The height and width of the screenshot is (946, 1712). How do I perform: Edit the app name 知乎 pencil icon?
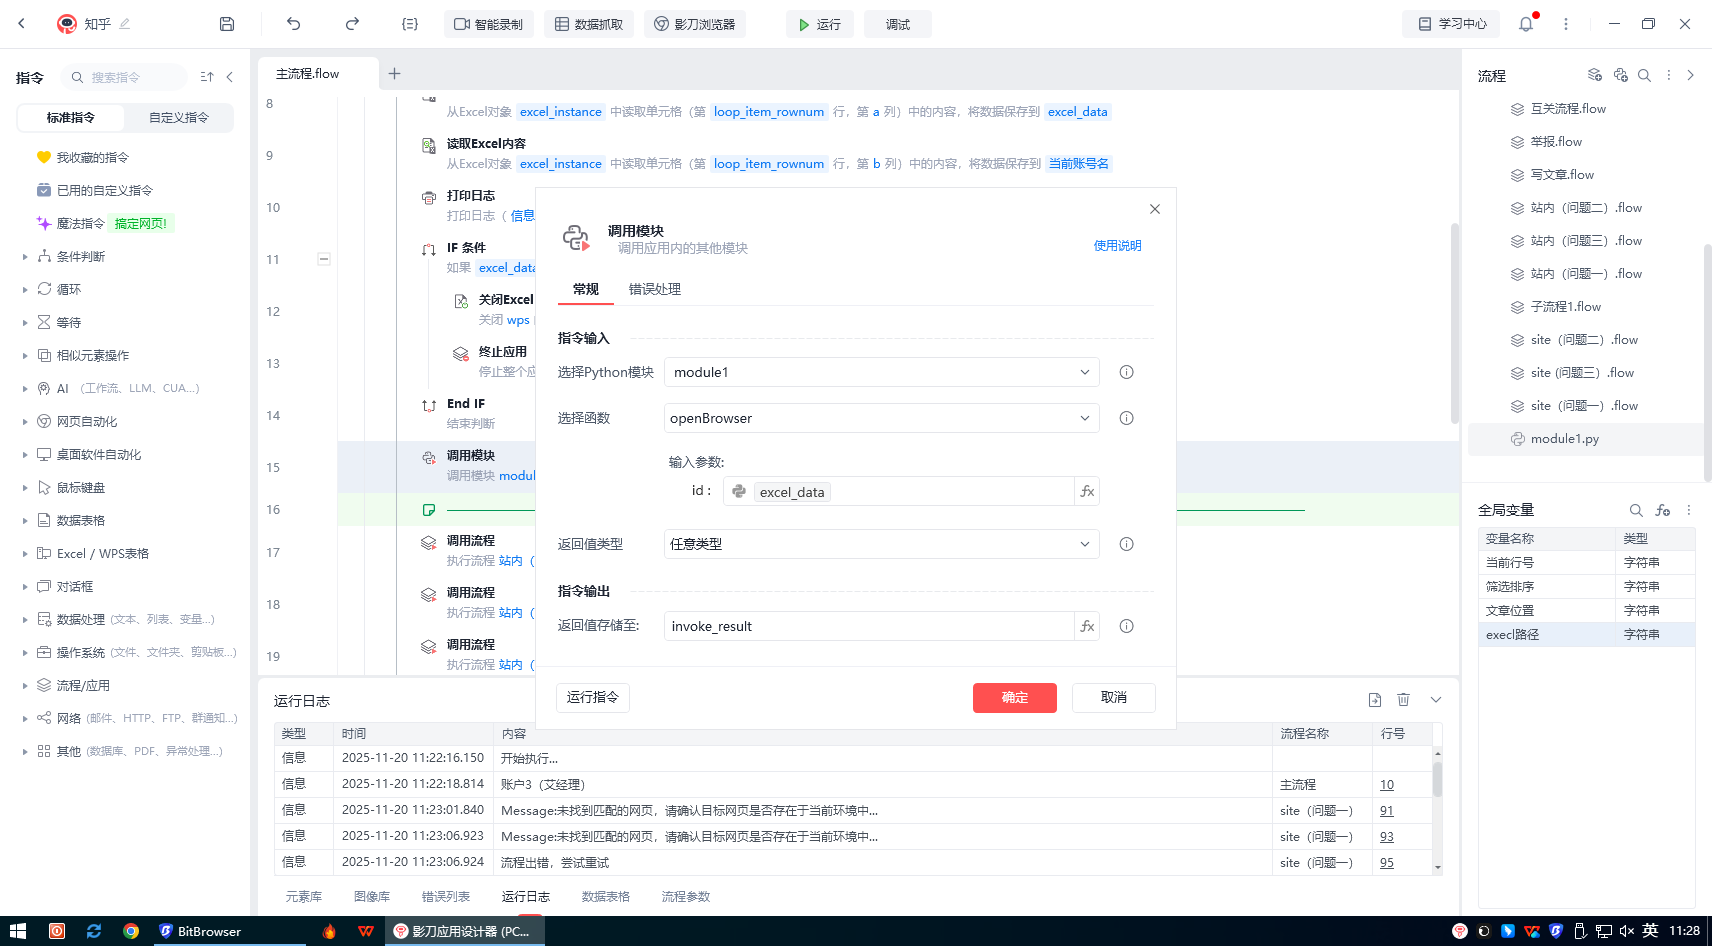[125, 24]
